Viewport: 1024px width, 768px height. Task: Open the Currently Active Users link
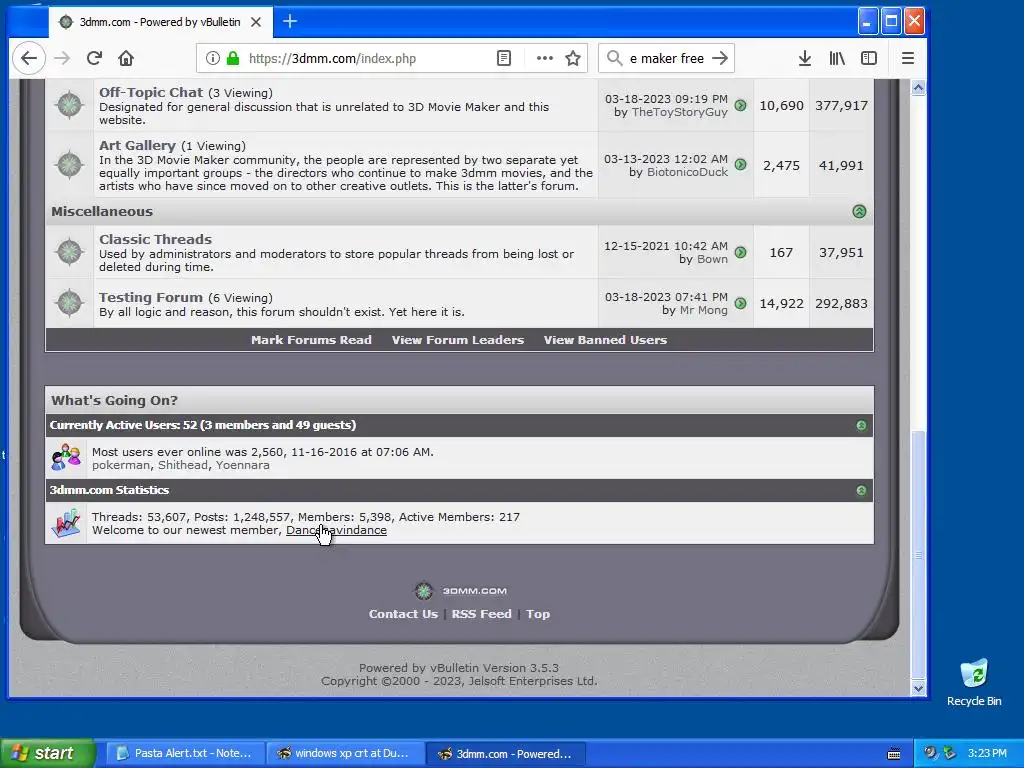202,425
